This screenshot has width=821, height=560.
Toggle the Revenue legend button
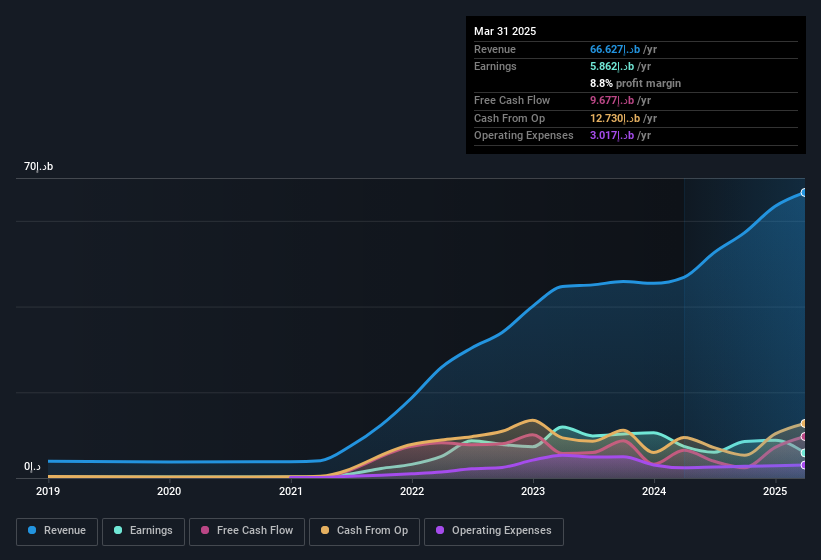point(57,531)
